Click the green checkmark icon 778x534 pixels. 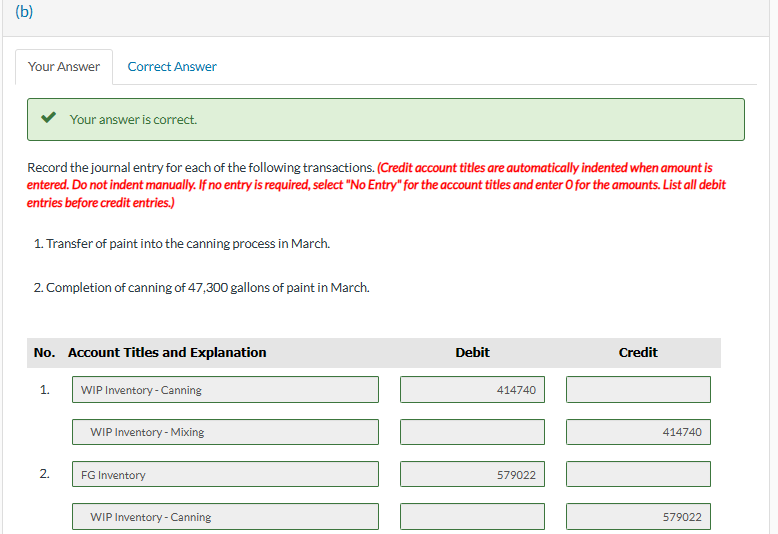(x=49, y=118)
